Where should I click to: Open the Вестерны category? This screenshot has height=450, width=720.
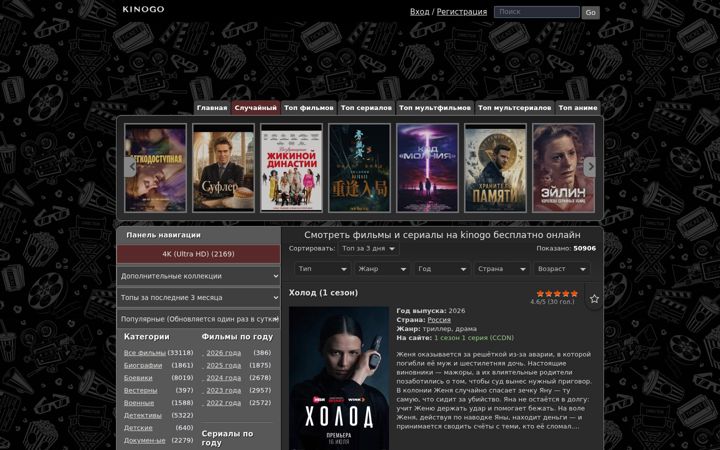pos(140,390)
